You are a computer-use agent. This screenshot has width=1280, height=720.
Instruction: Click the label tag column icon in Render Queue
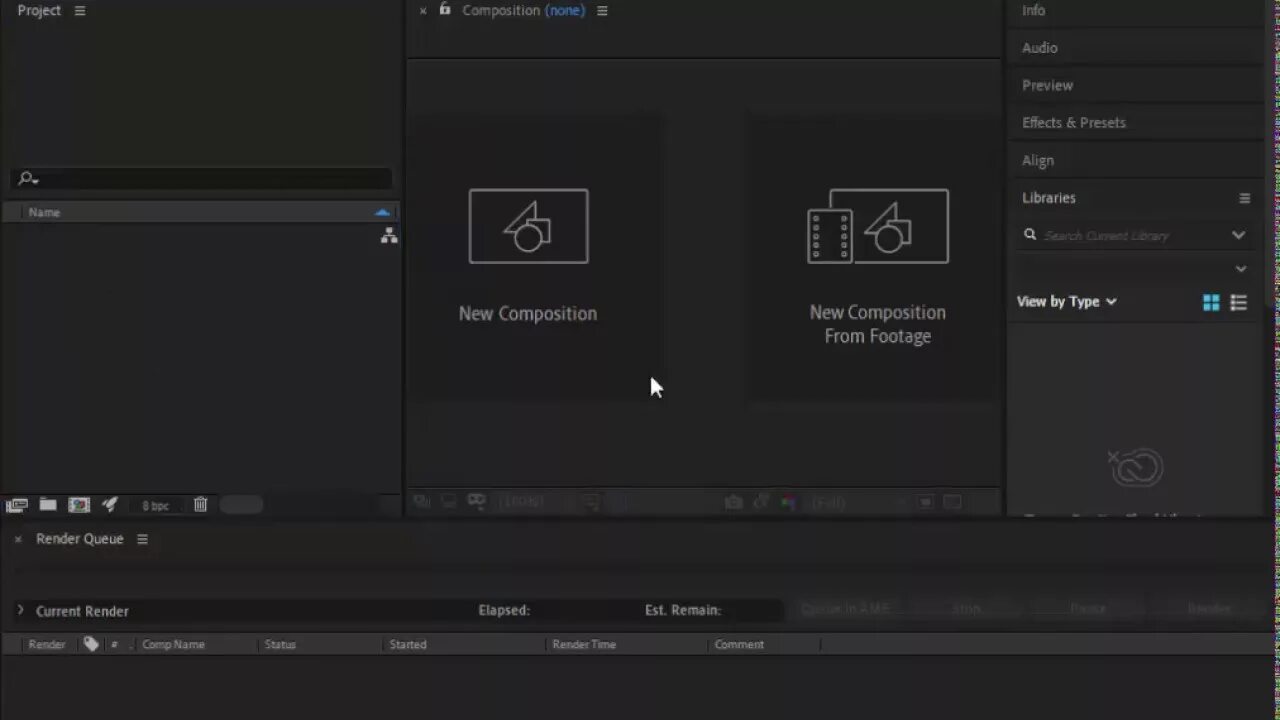tap(91, 644)
